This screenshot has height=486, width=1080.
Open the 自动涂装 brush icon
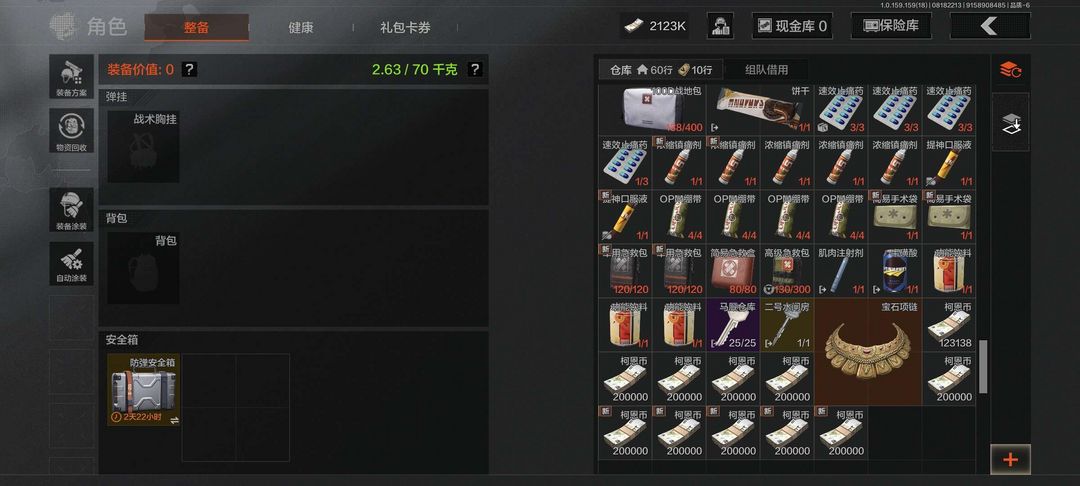click(x=71, y=263)
